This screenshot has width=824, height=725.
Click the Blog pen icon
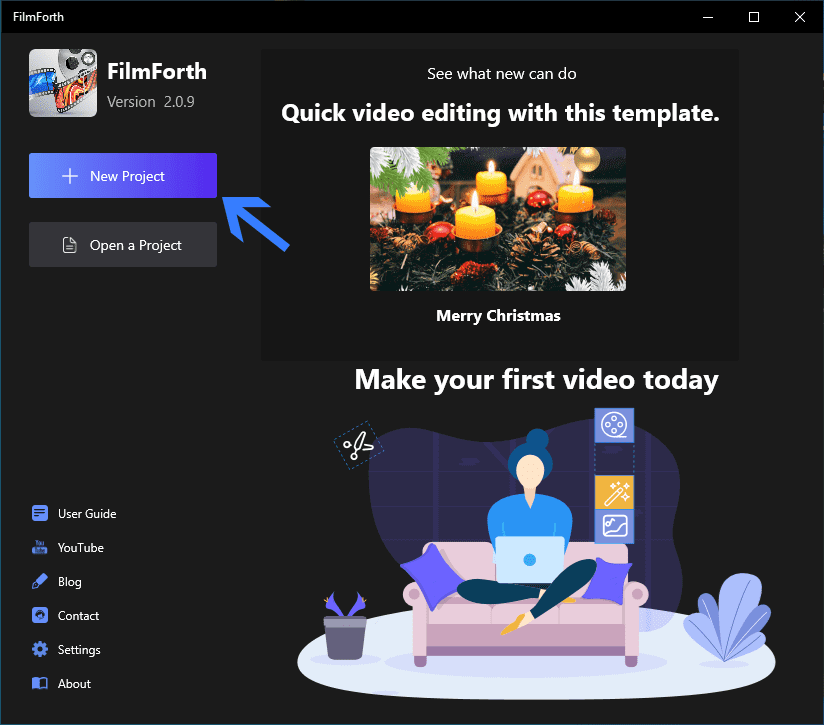[40, 582]
